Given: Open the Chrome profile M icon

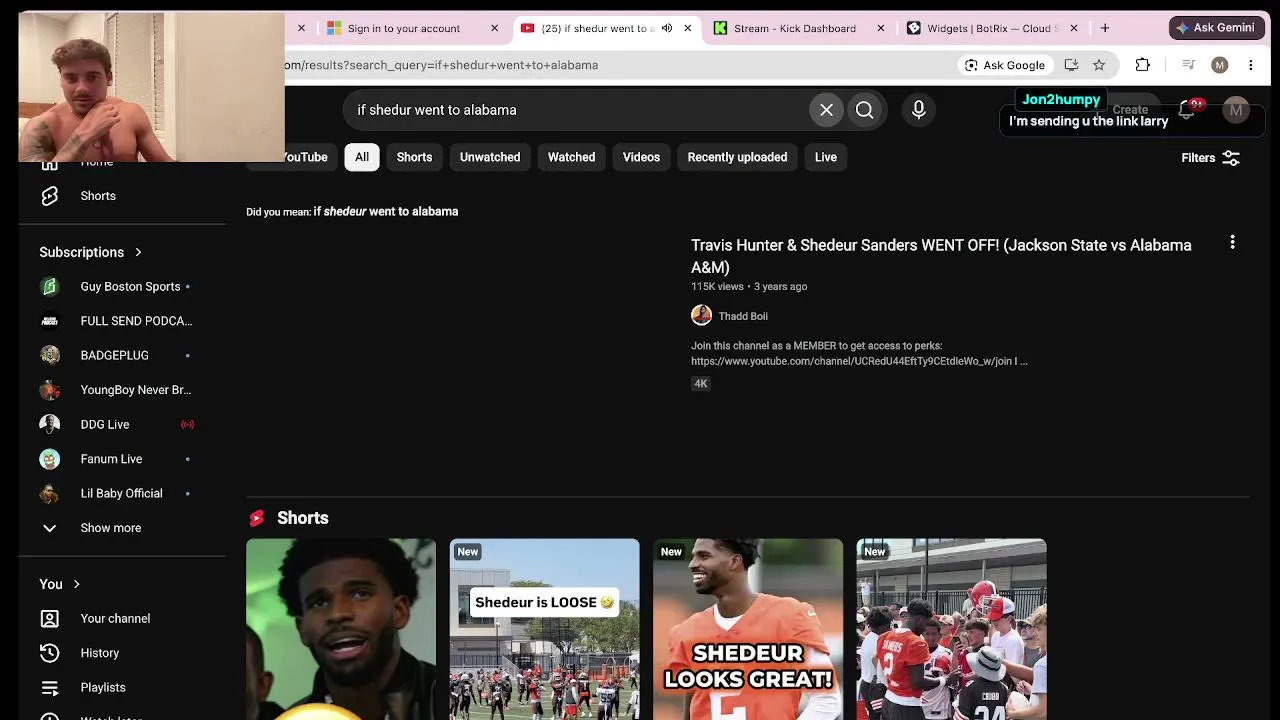Looking at the screenshot, I should click(1219, 65).
